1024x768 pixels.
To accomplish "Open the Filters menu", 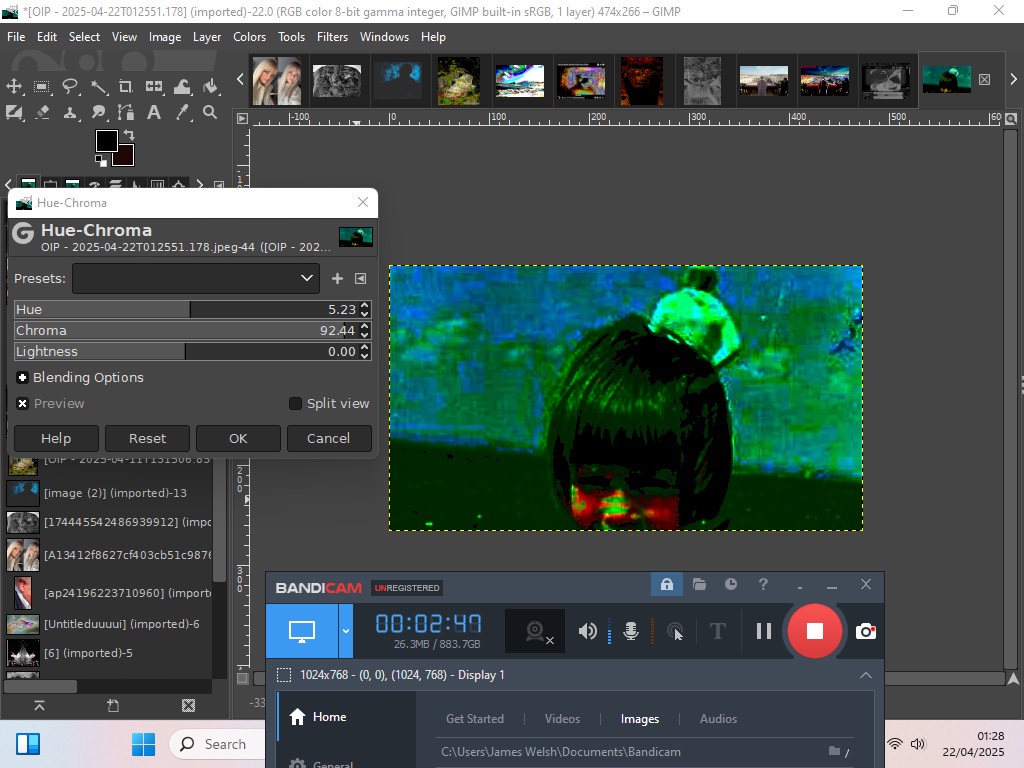I will coord(332,36).
